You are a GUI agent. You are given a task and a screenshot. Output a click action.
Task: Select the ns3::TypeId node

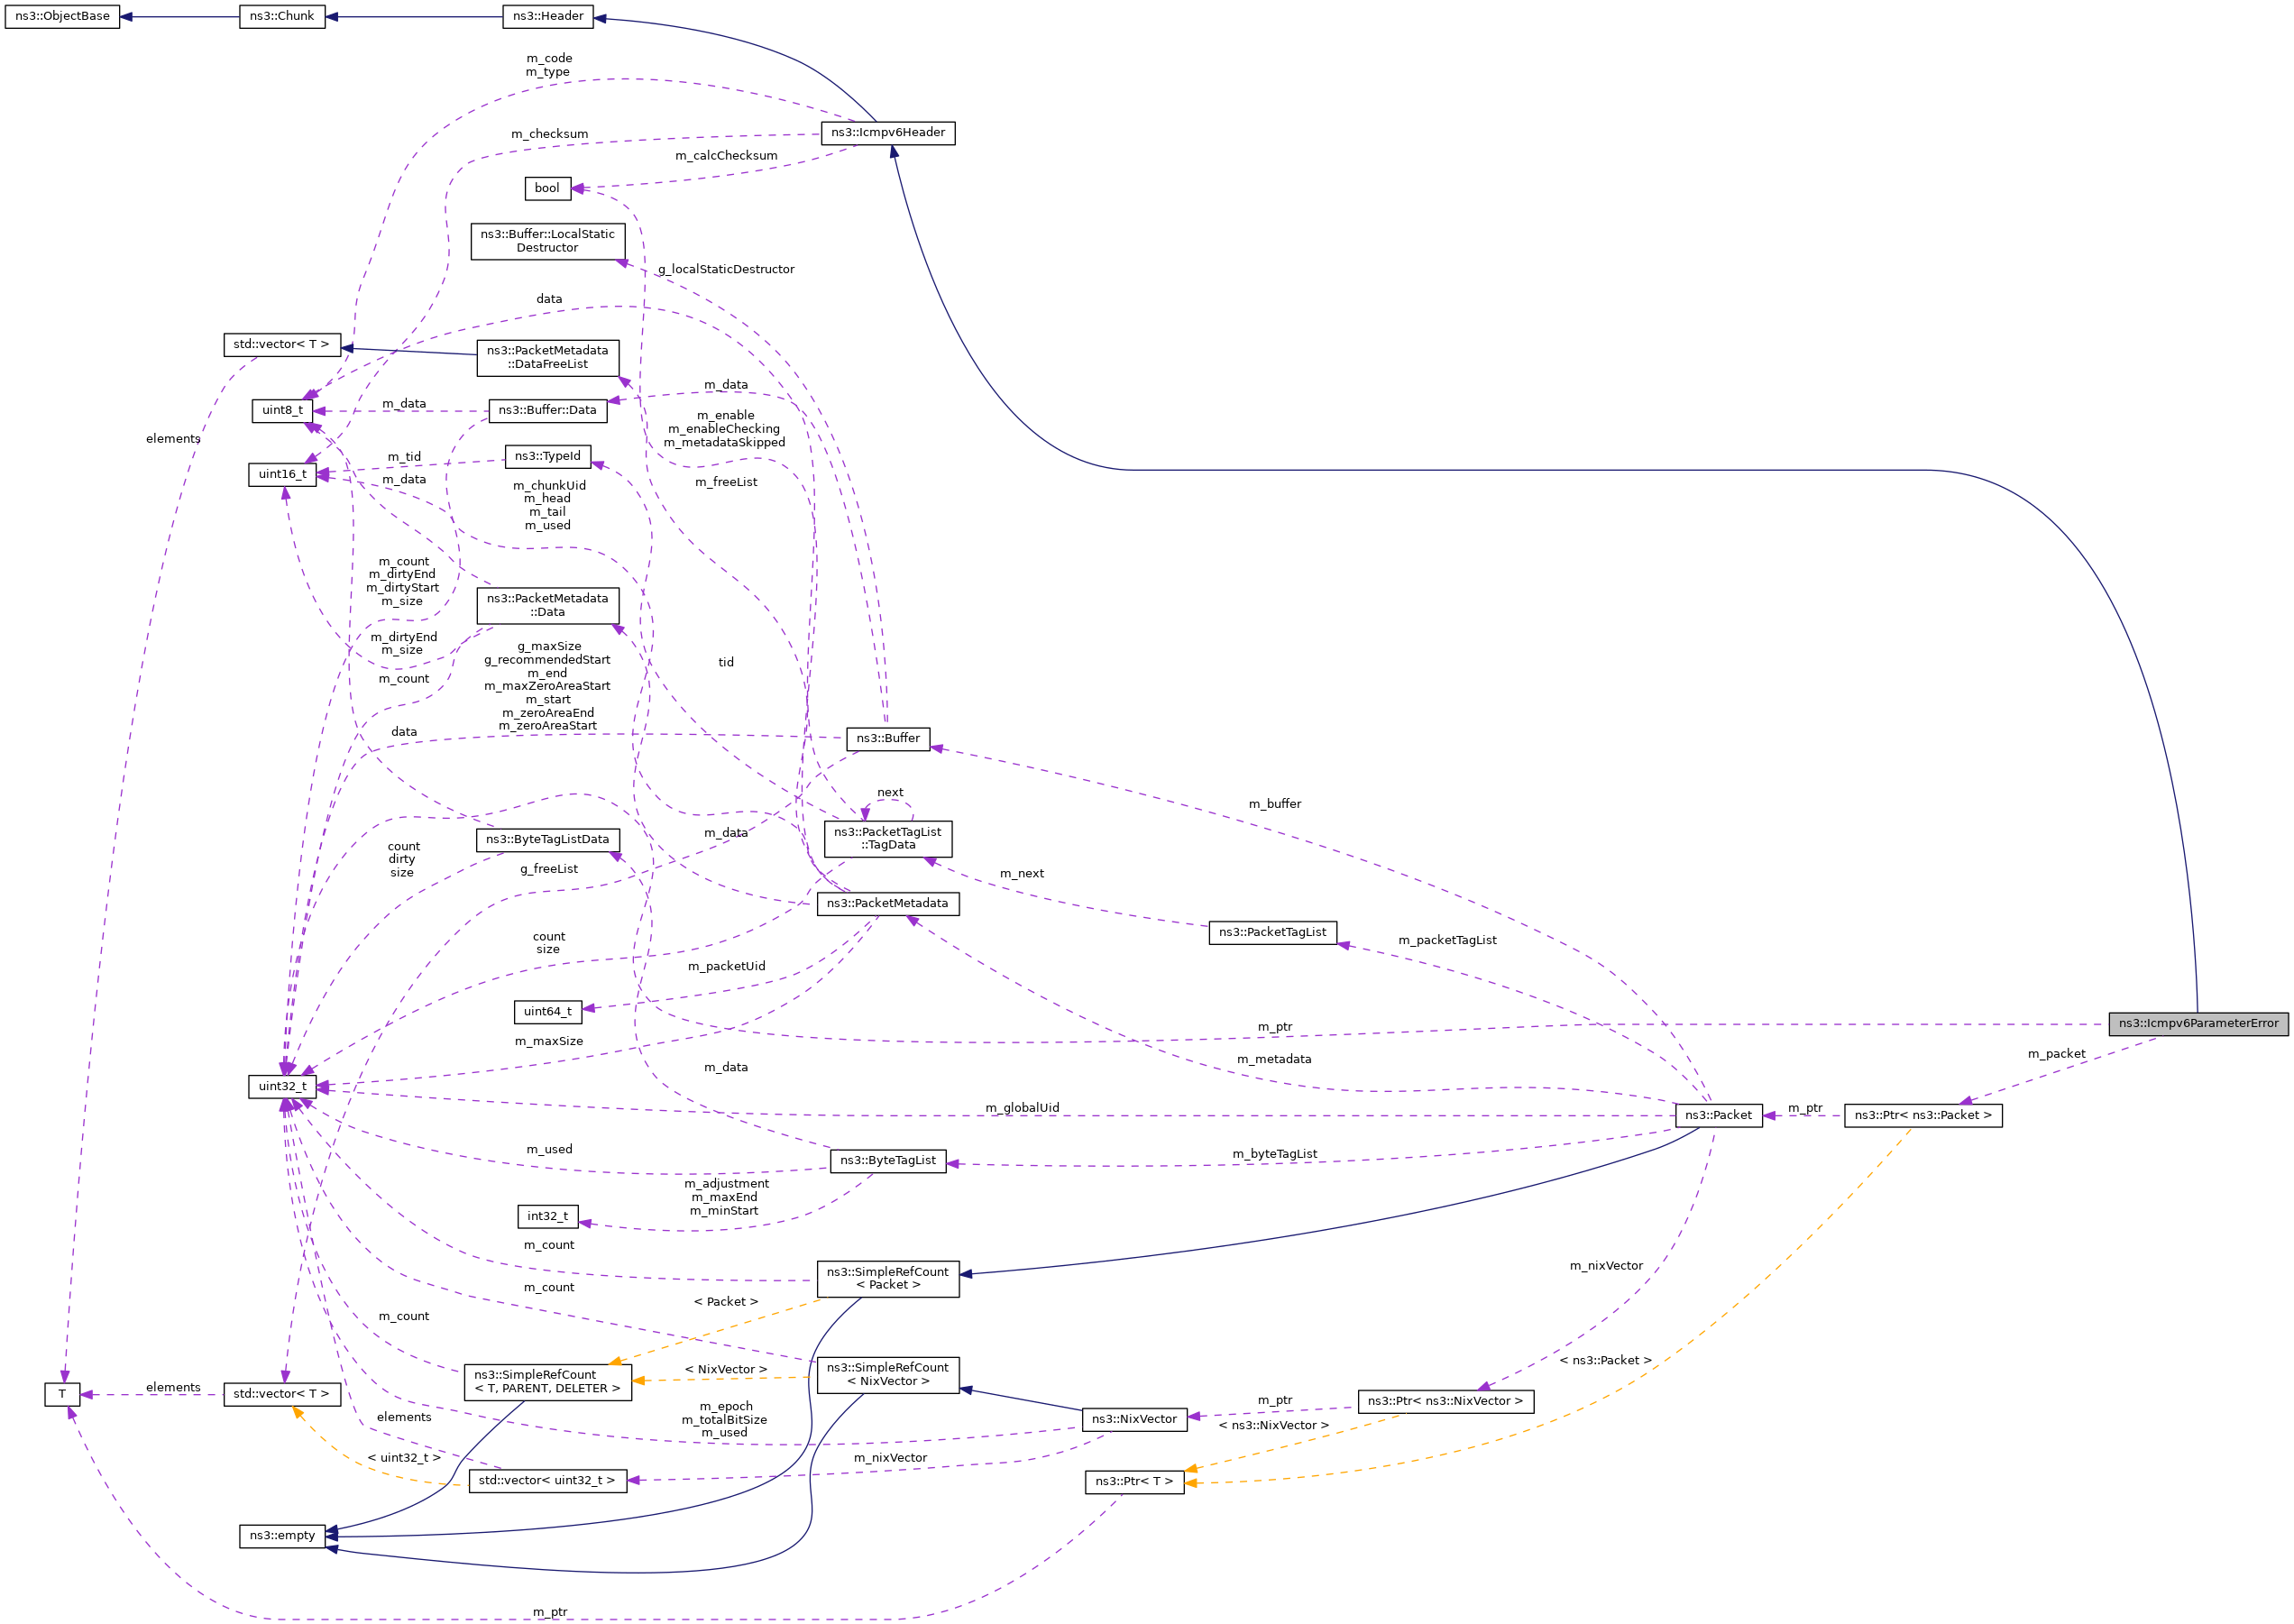pos(548,456)
